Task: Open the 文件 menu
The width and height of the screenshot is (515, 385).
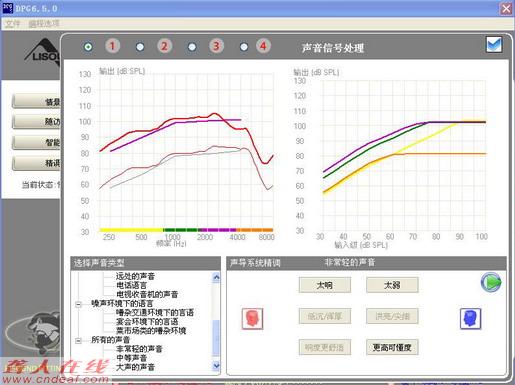Action: point(12,23)
